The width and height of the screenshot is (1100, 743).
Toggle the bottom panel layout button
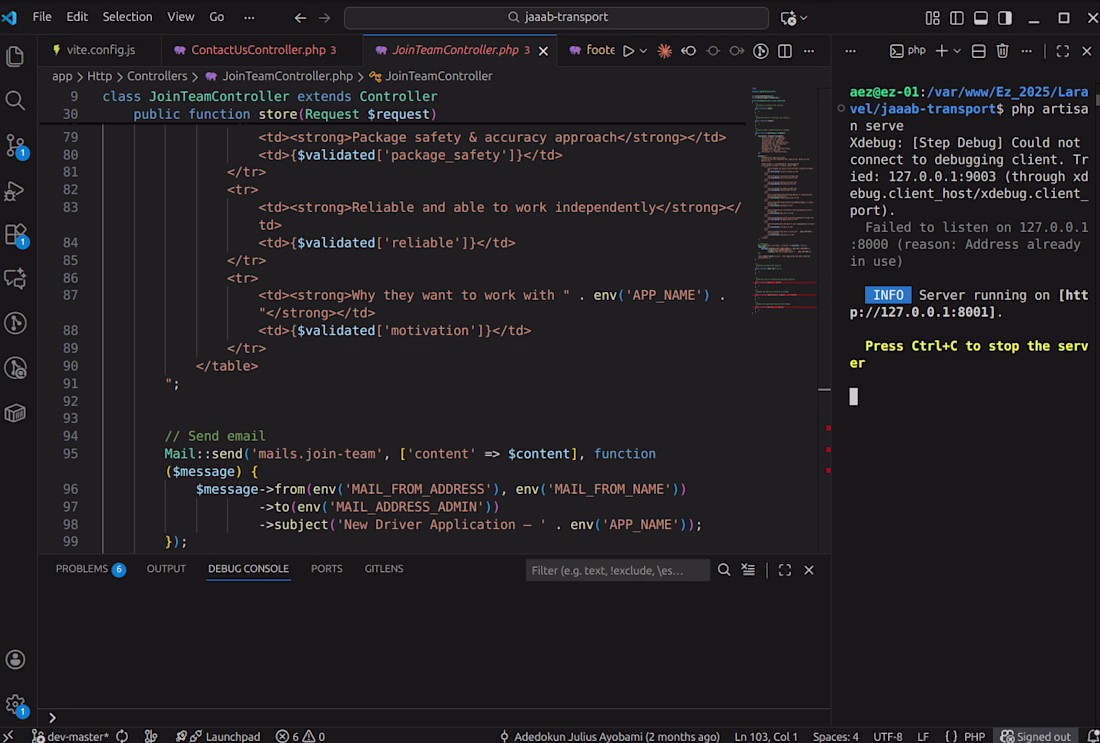(x=981, y=18)
